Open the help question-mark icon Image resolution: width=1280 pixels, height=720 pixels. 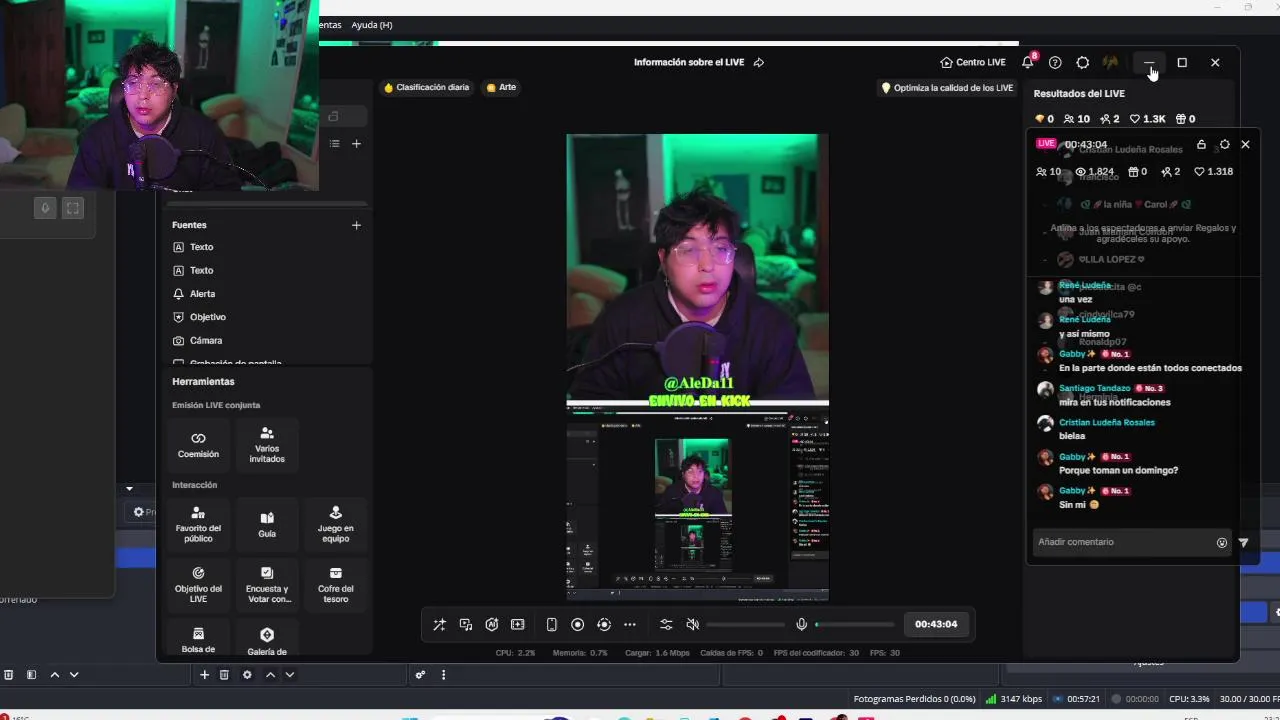[1055, 62]
